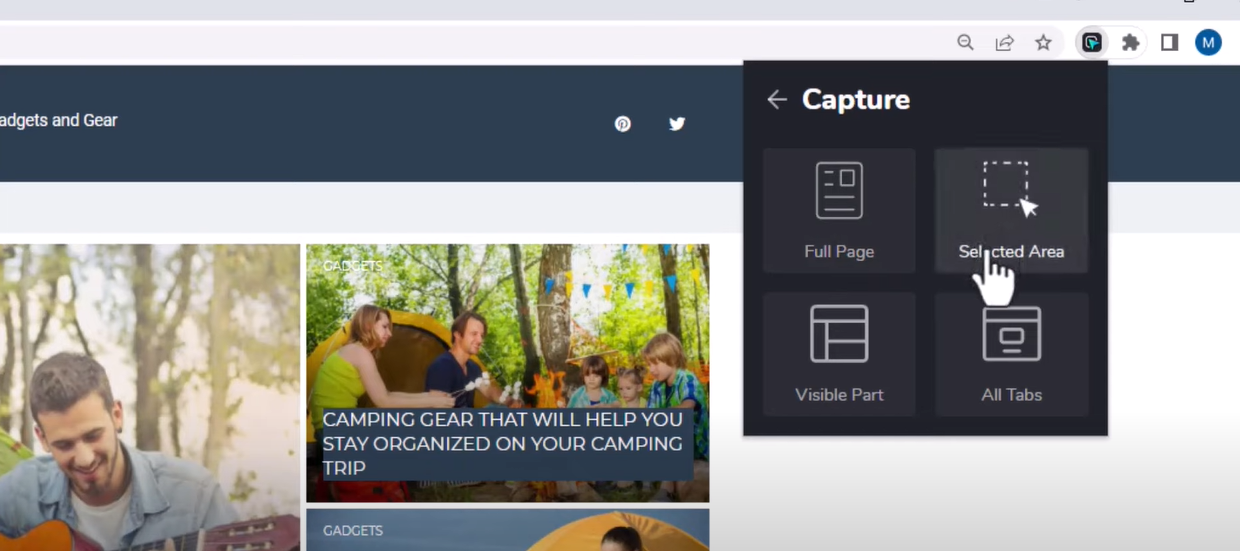Open the Gadgets and Gear site title
This screenshot has height=551, width=1240.
58,120
